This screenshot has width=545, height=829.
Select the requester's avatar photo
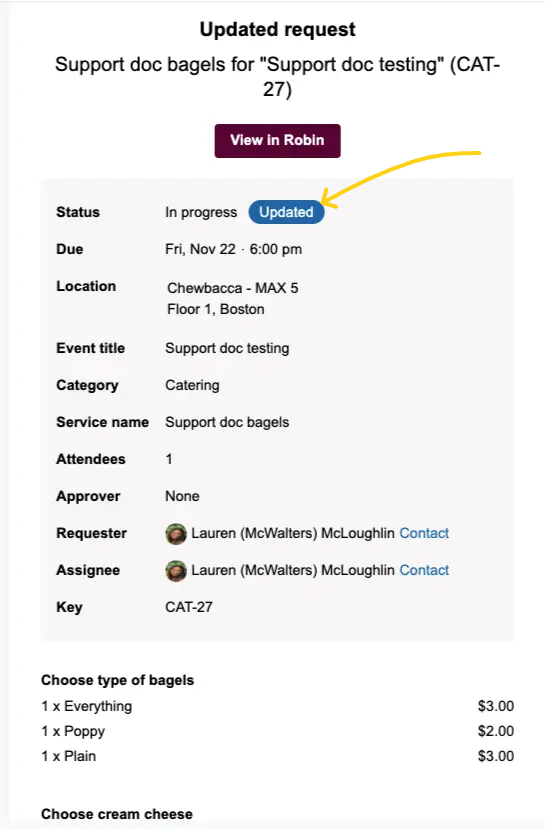176,533
